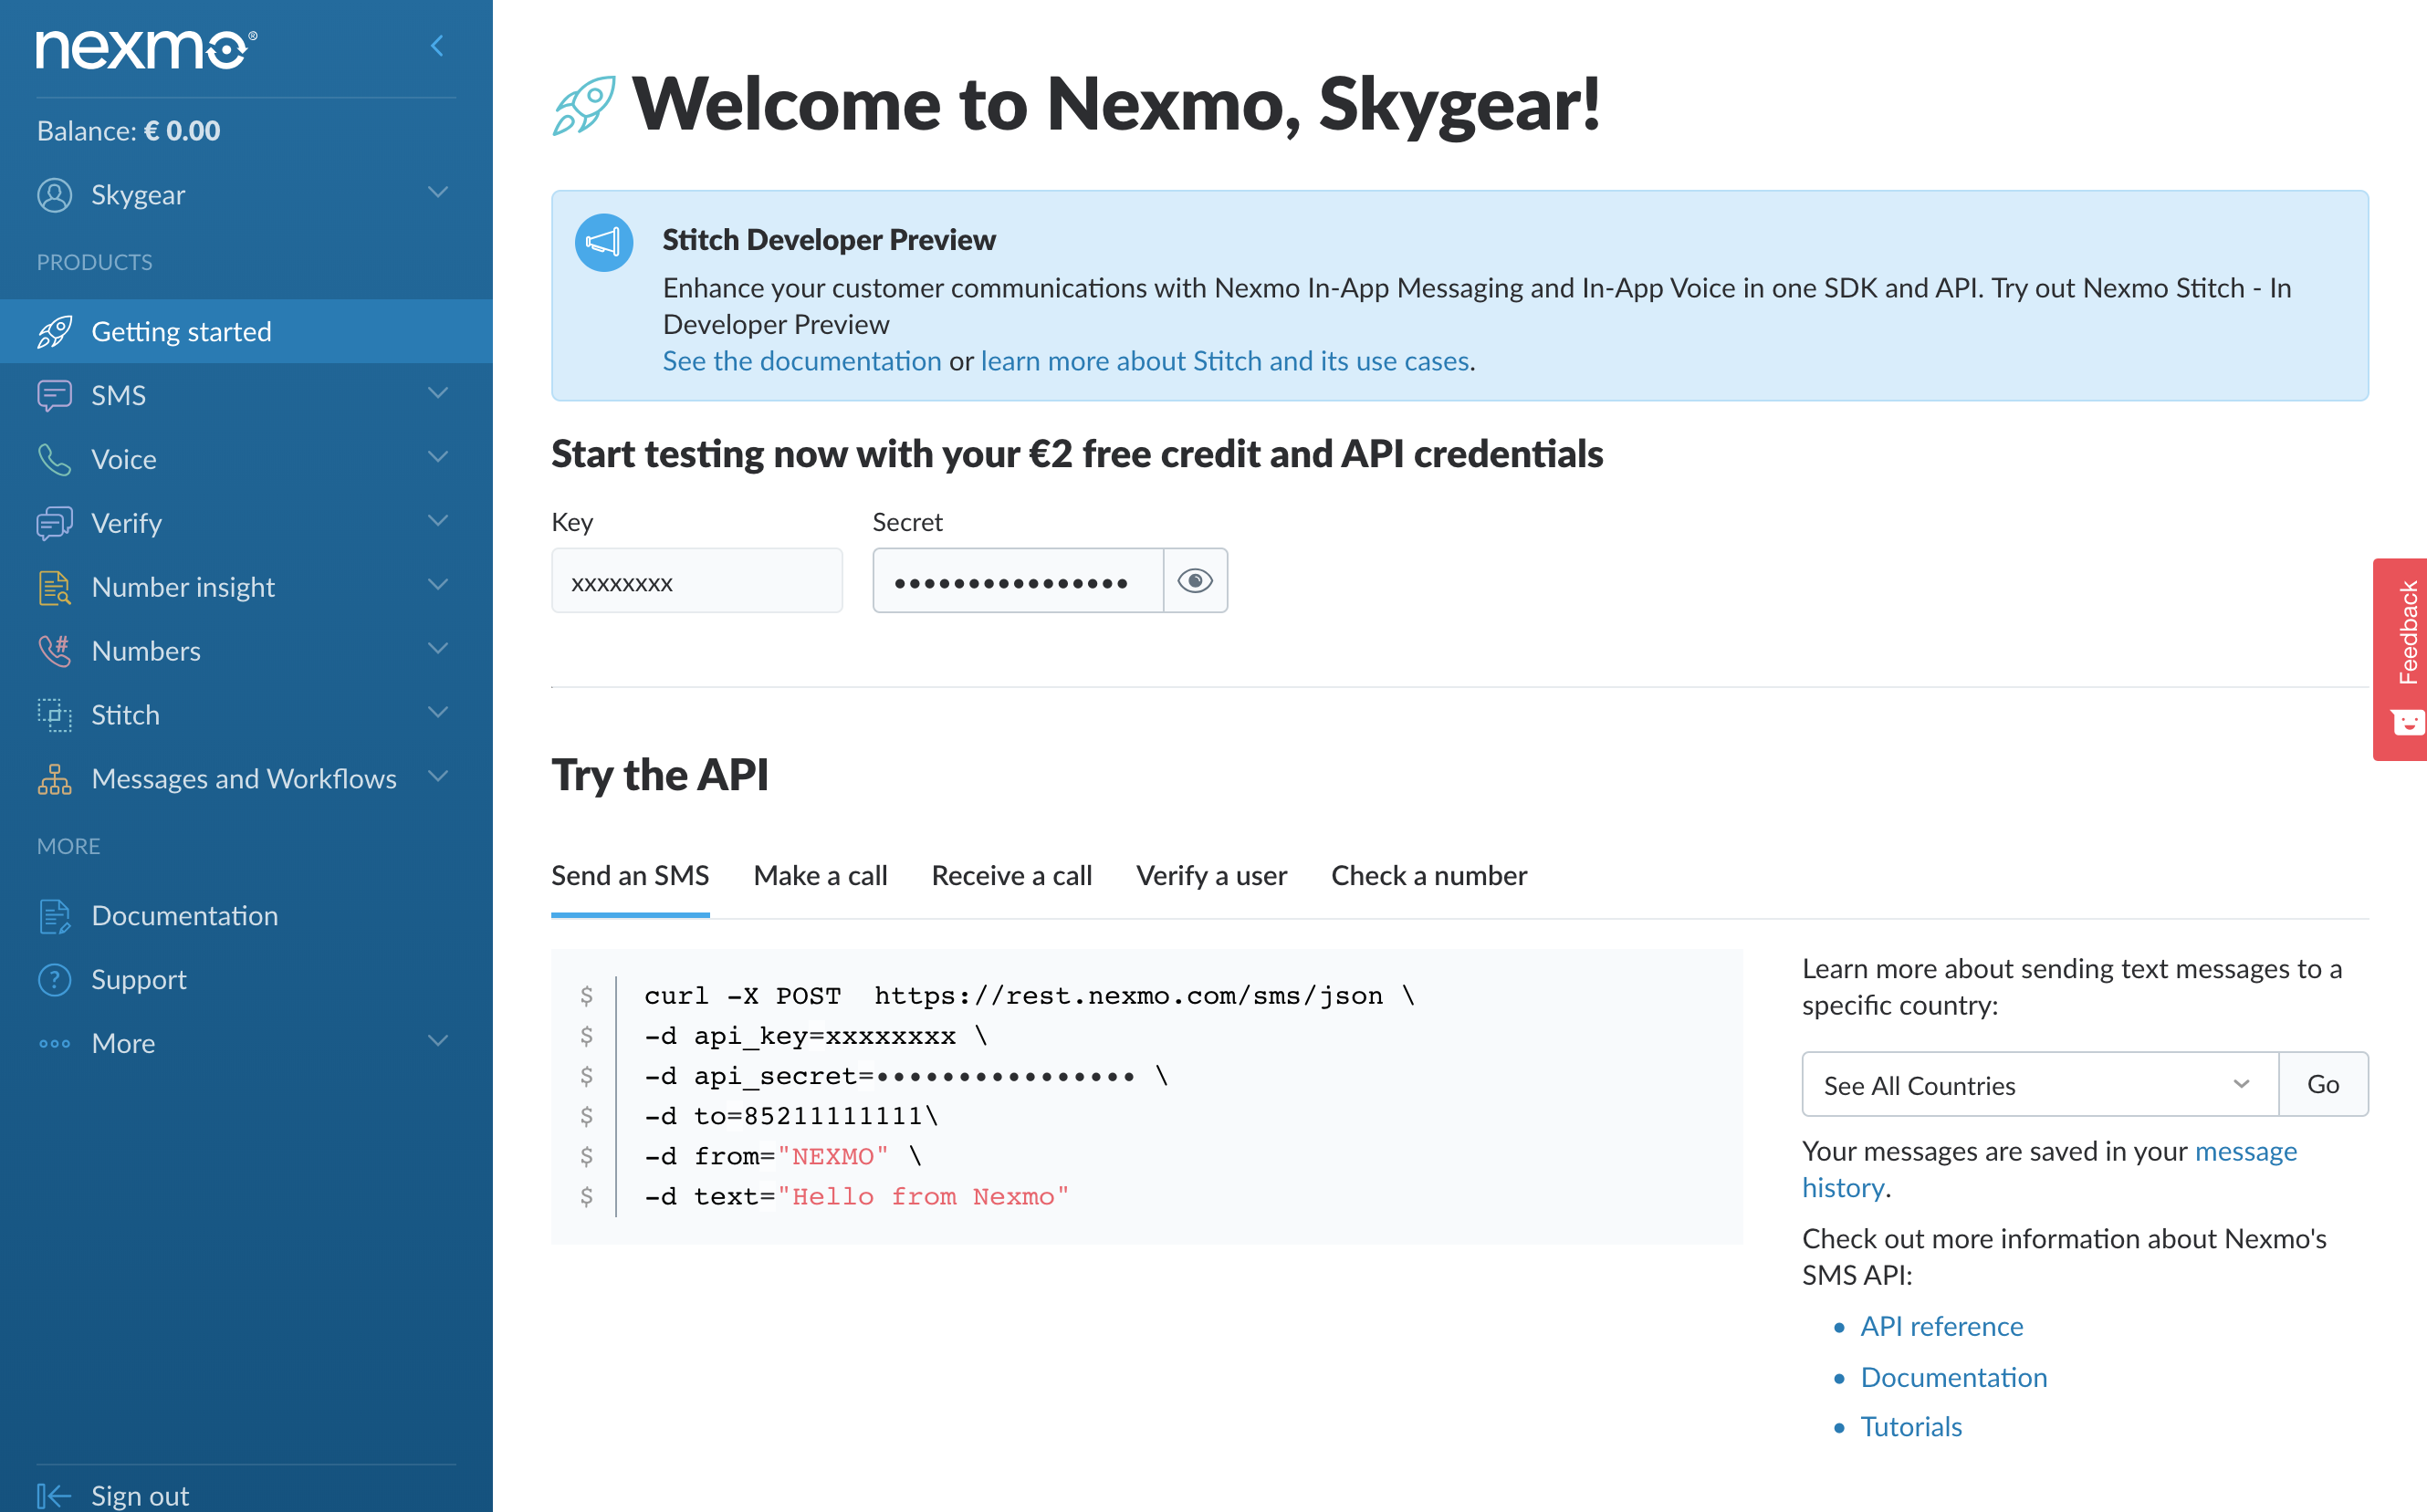Viewport: 2427px width, 1512px height.
Task: Click the Secret password field
Action: [1018, 580]
